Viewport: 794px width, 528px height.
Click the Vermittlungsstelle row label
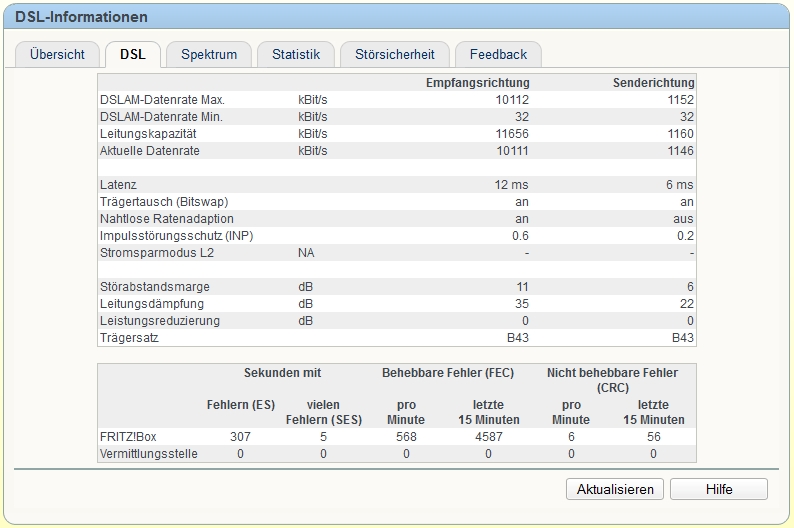click(x=148, y=454)
